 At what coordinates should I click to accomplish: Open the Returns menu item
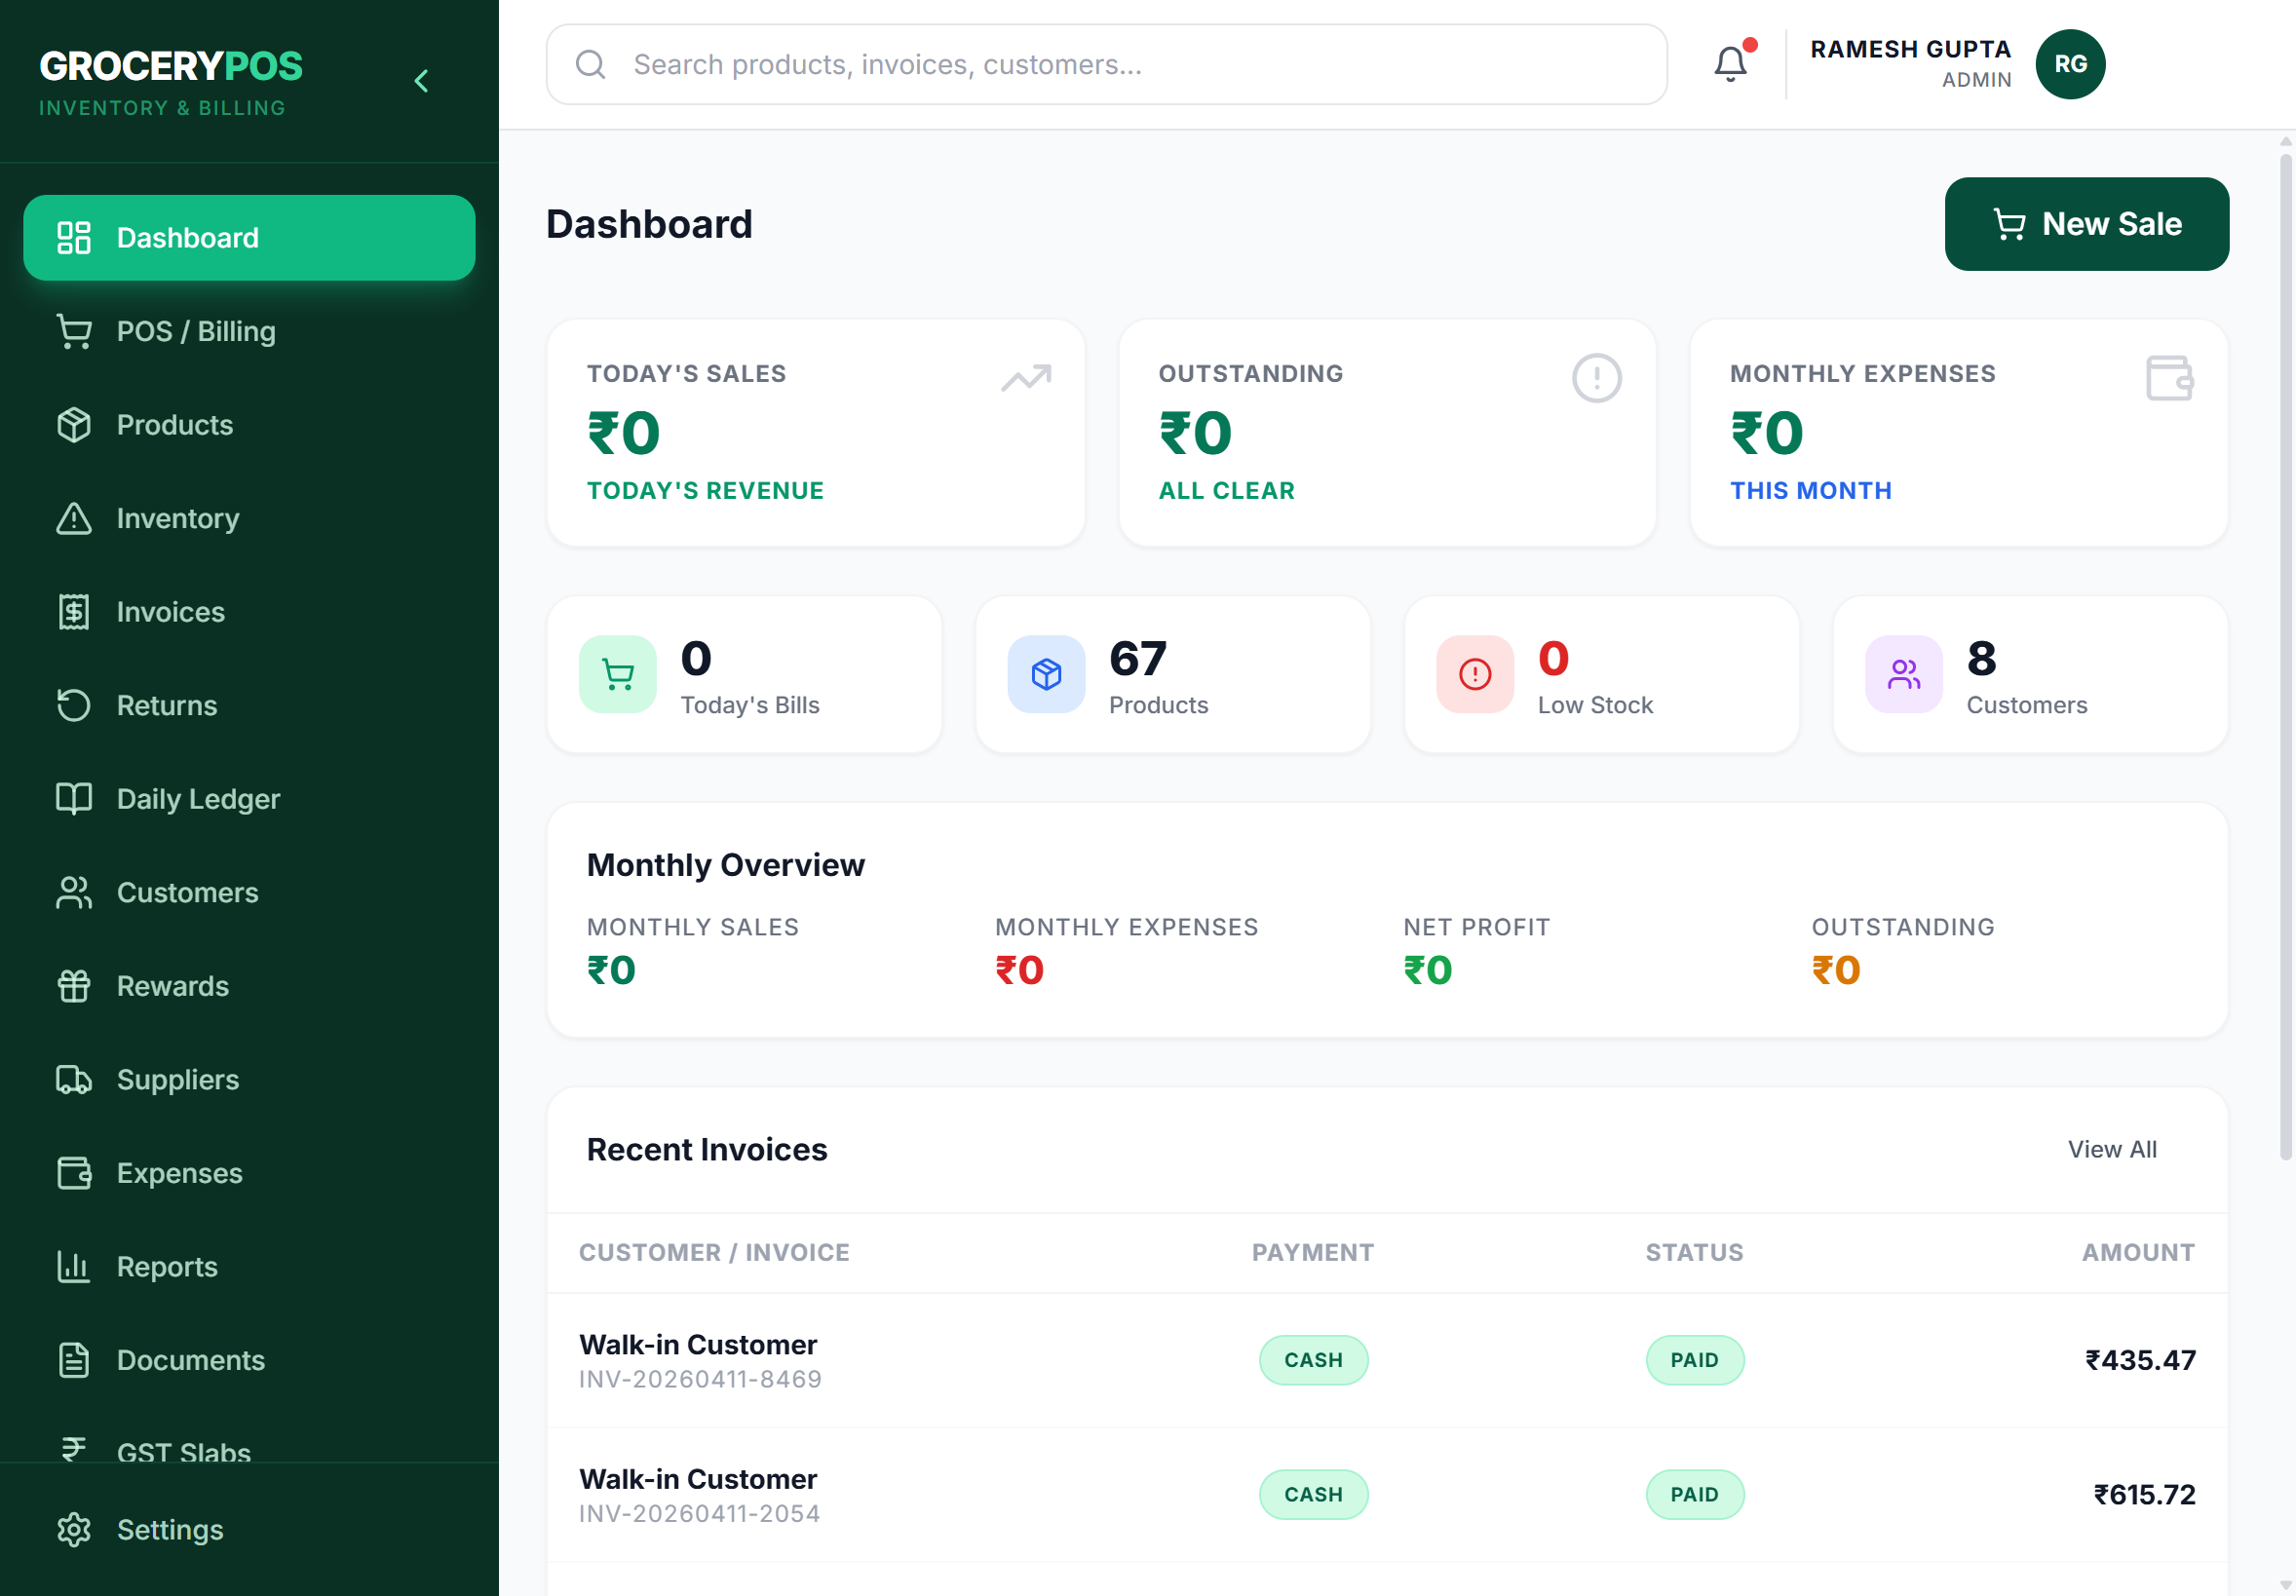click(249, 706)
